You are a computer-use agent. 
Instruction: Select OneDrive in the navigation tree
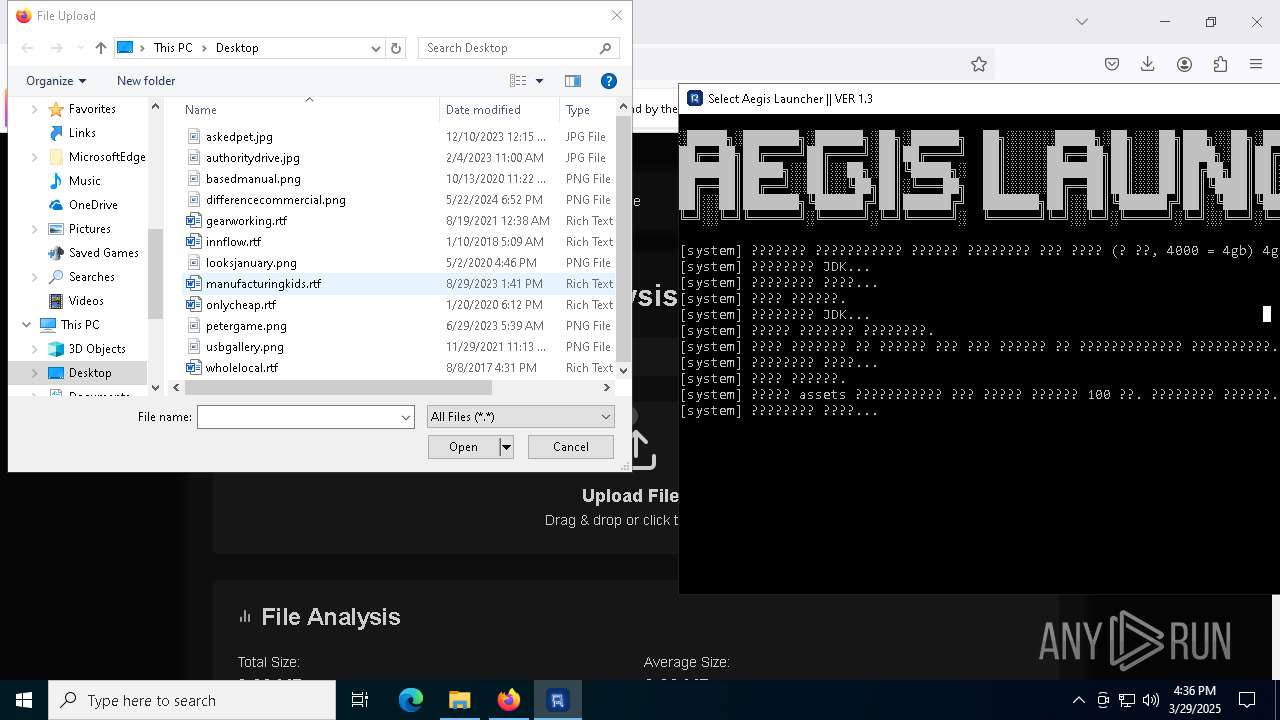[93, 205]
